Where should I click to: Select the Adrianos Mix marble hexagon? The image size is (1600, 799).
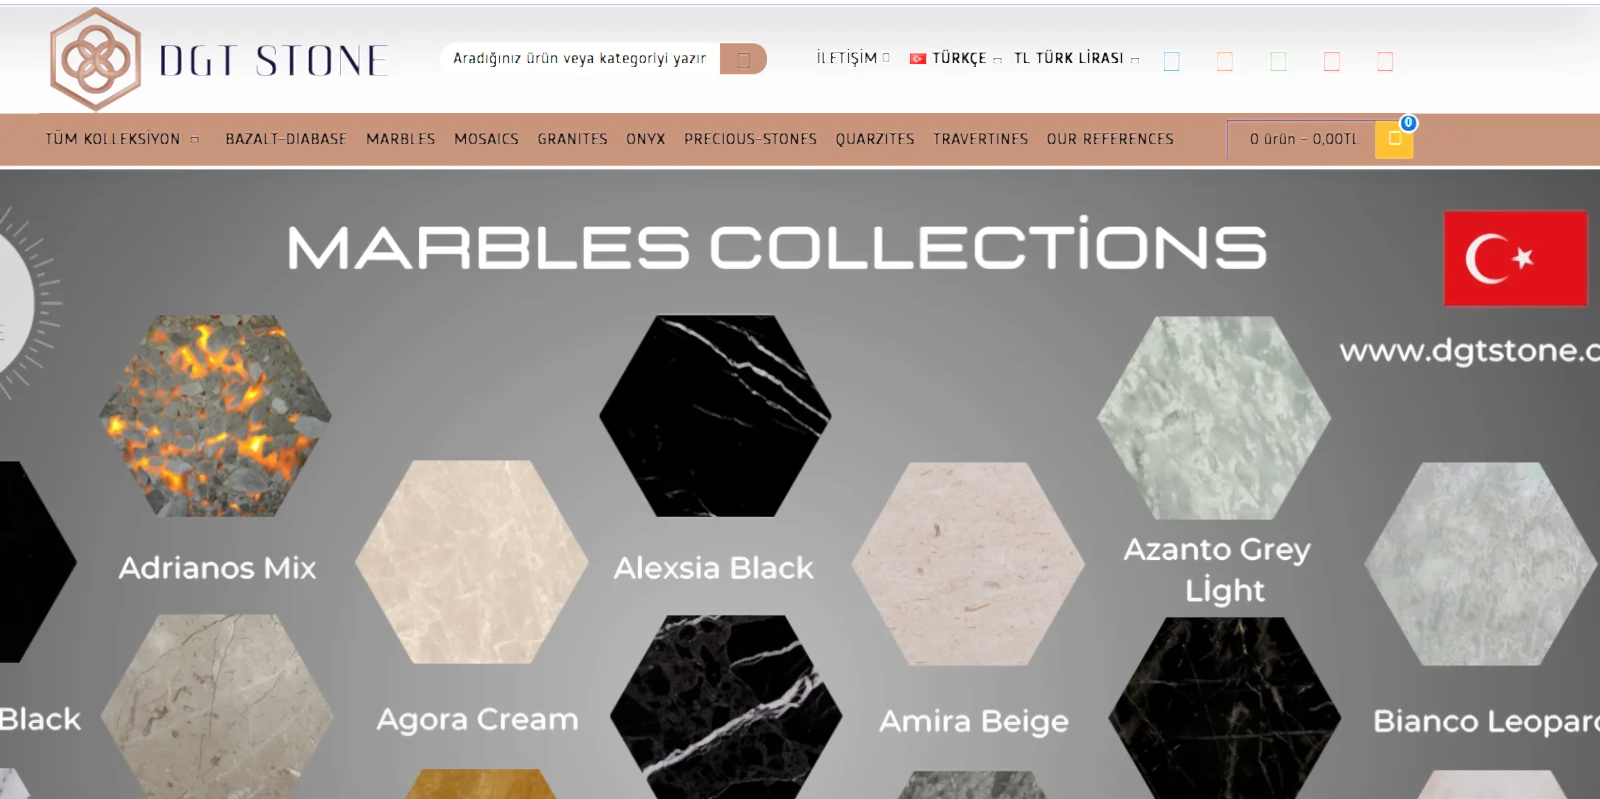(x=216, y=416)
